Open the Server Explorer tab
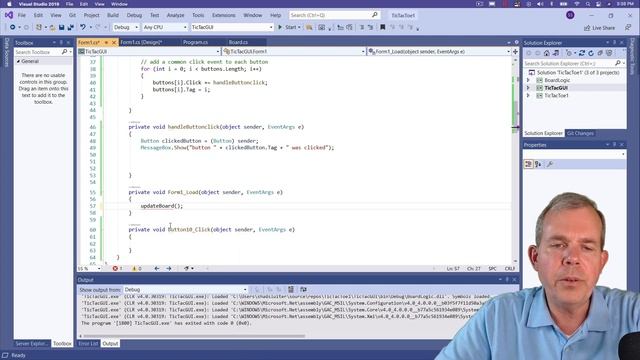The height and width of the screenshot is (360, 640). click(x=31, y=344)
